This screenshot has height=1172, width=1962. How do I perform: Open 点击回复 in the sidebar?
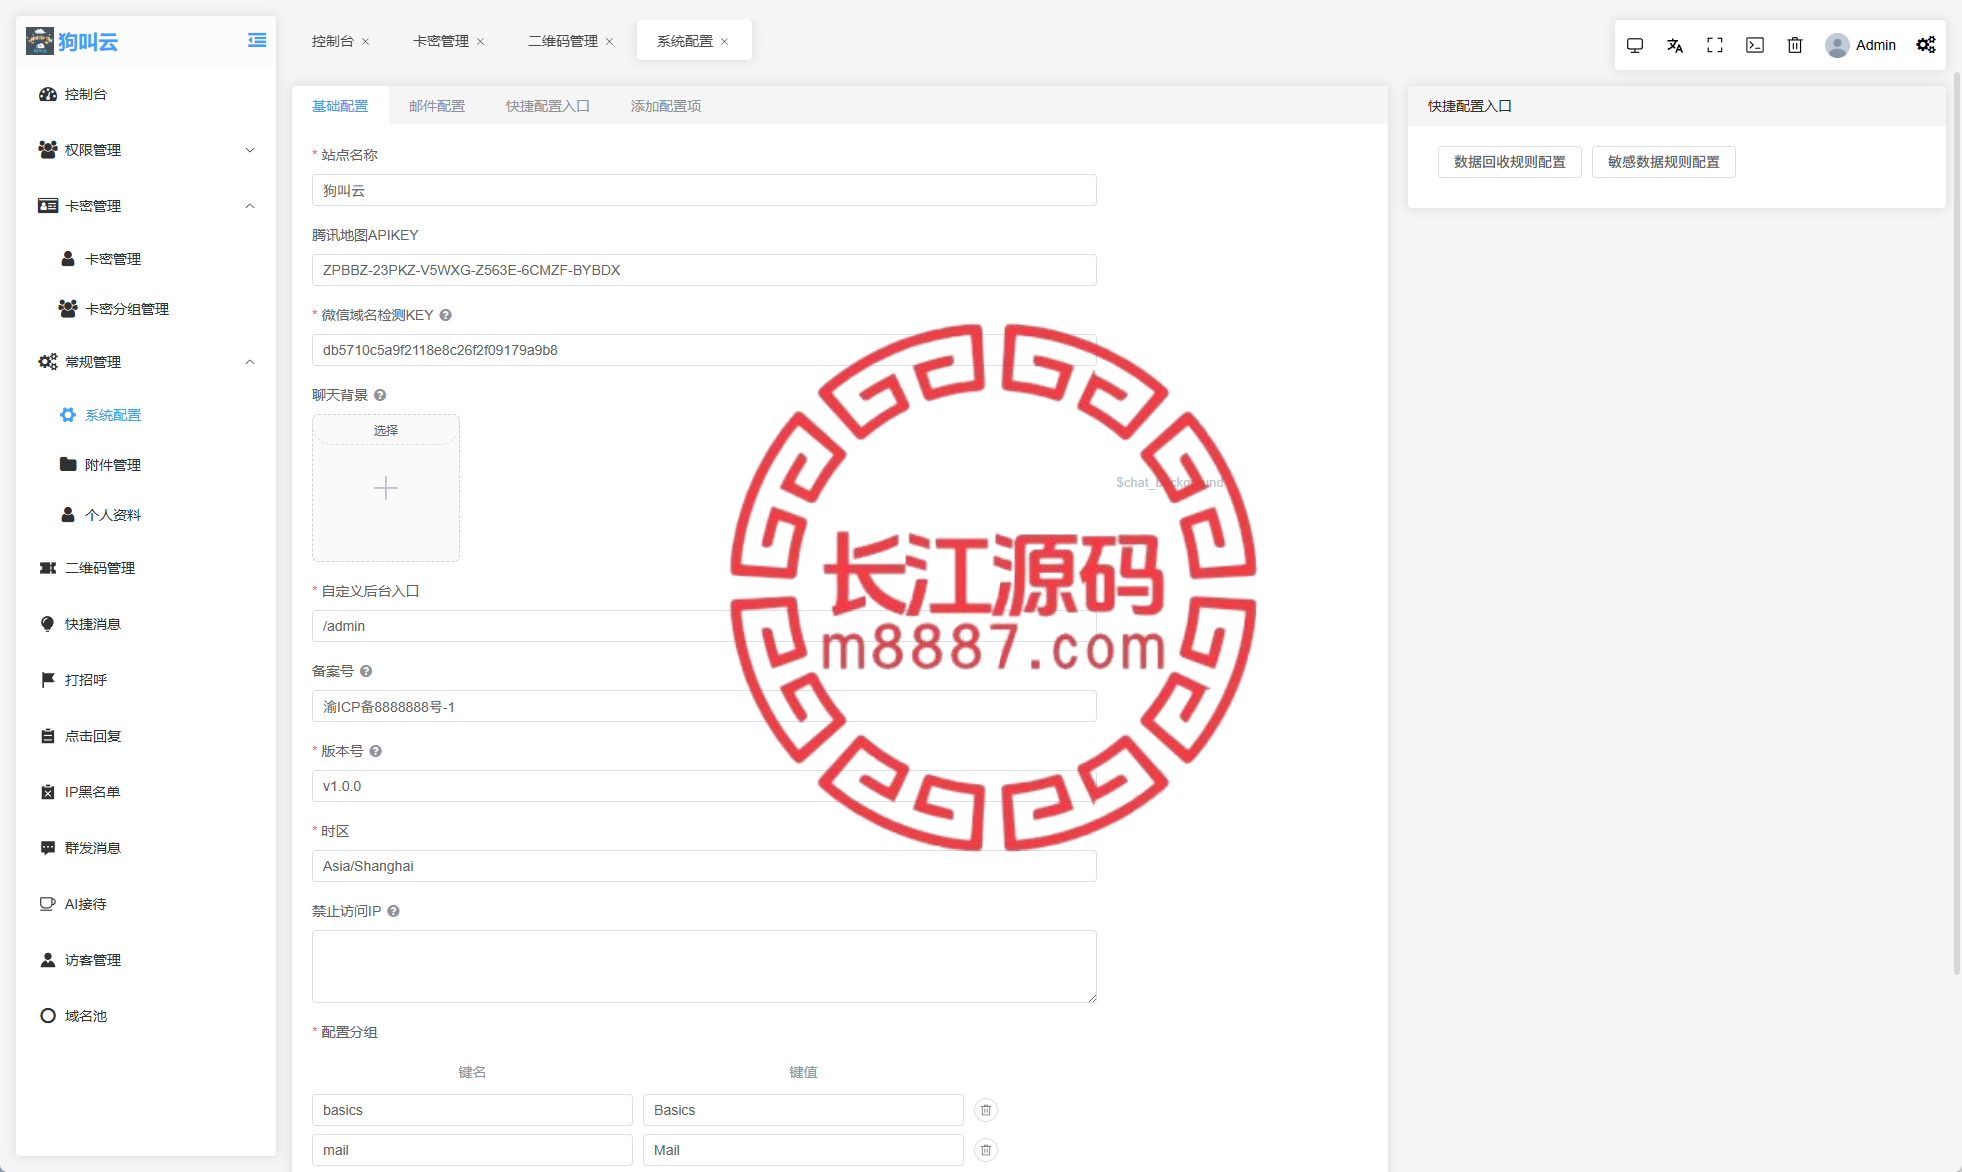coord(146,736)
